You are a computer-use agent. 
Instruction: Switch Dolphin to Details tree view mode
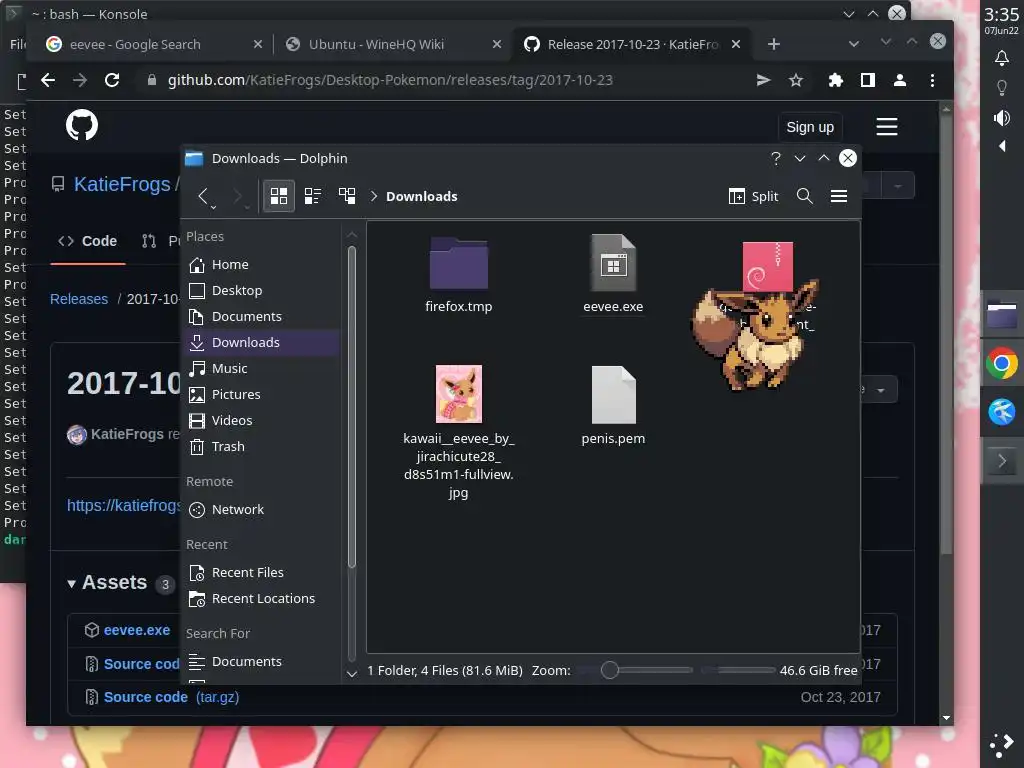pyautogui.click(x=347, y=196)
